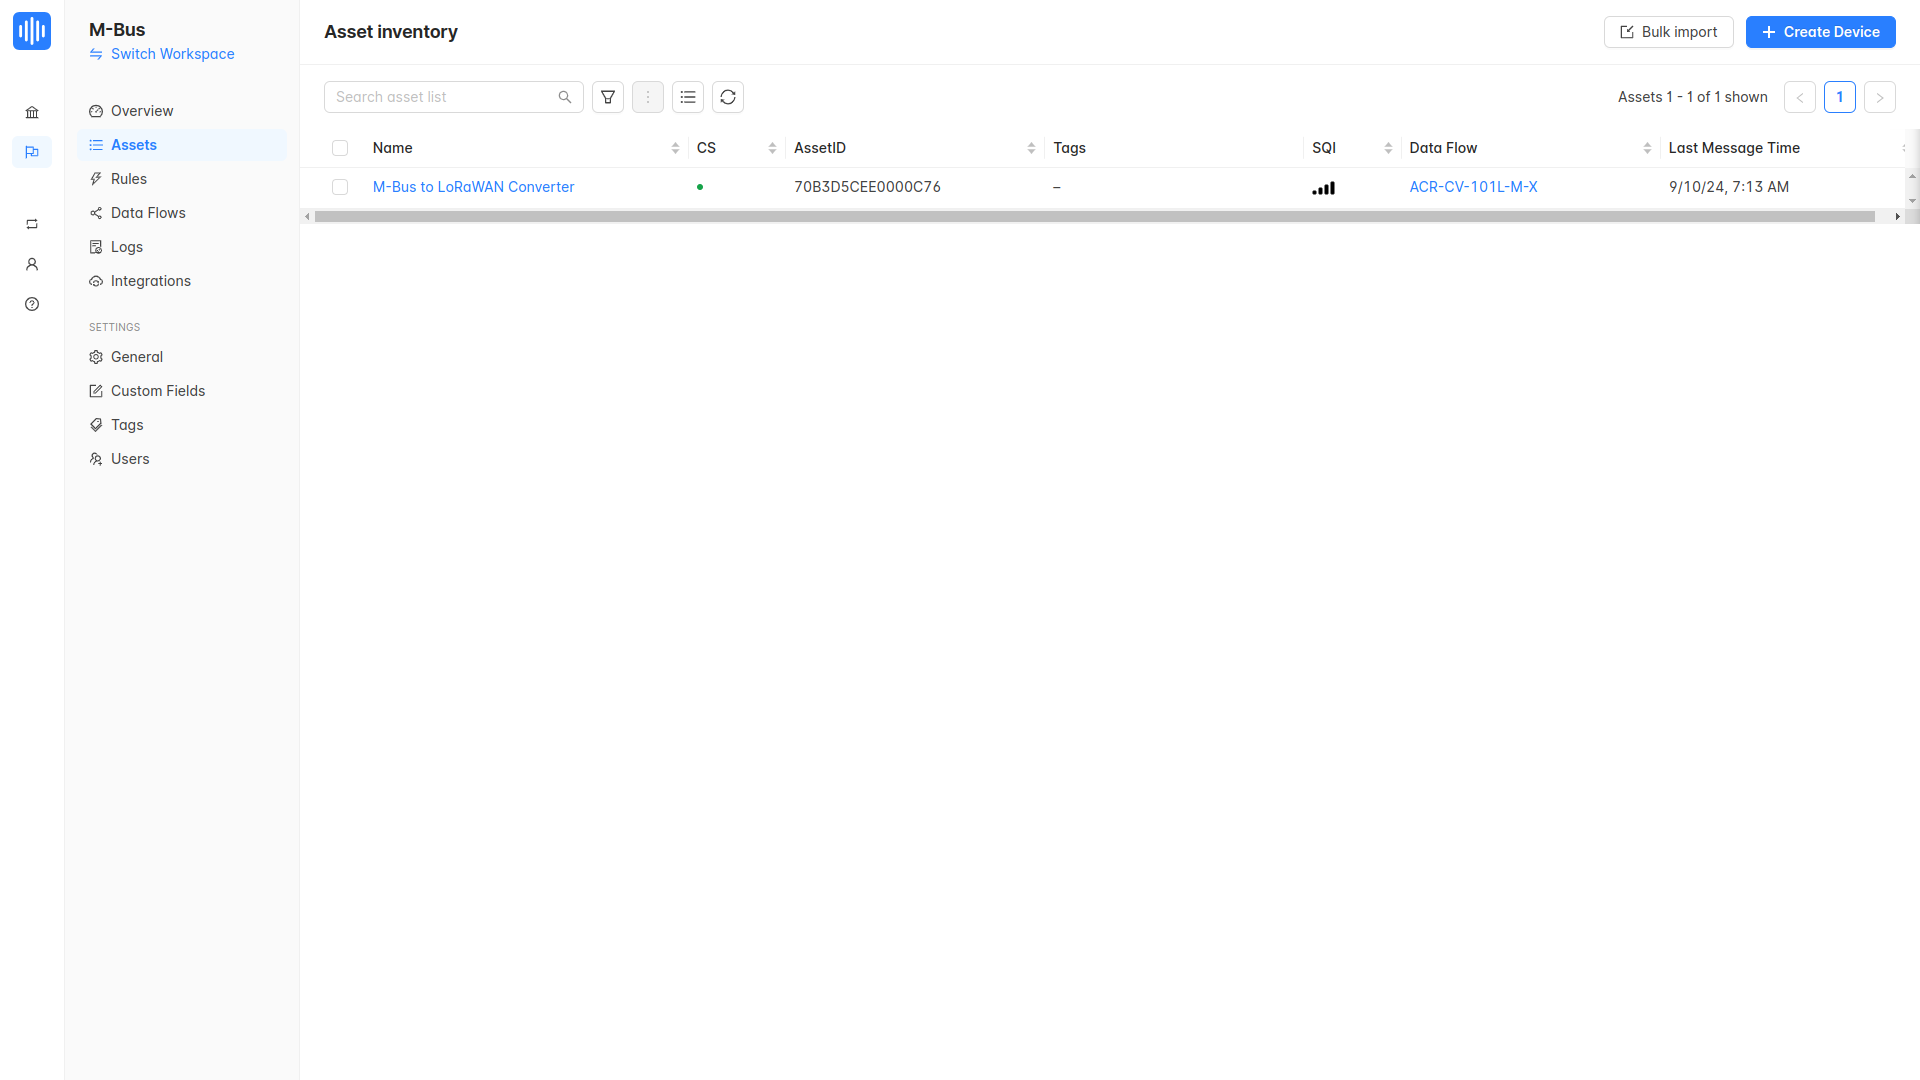Screen dimensions: 1920x1080
Task: Click the refresh asset list icon
Action: click(728, 97)
